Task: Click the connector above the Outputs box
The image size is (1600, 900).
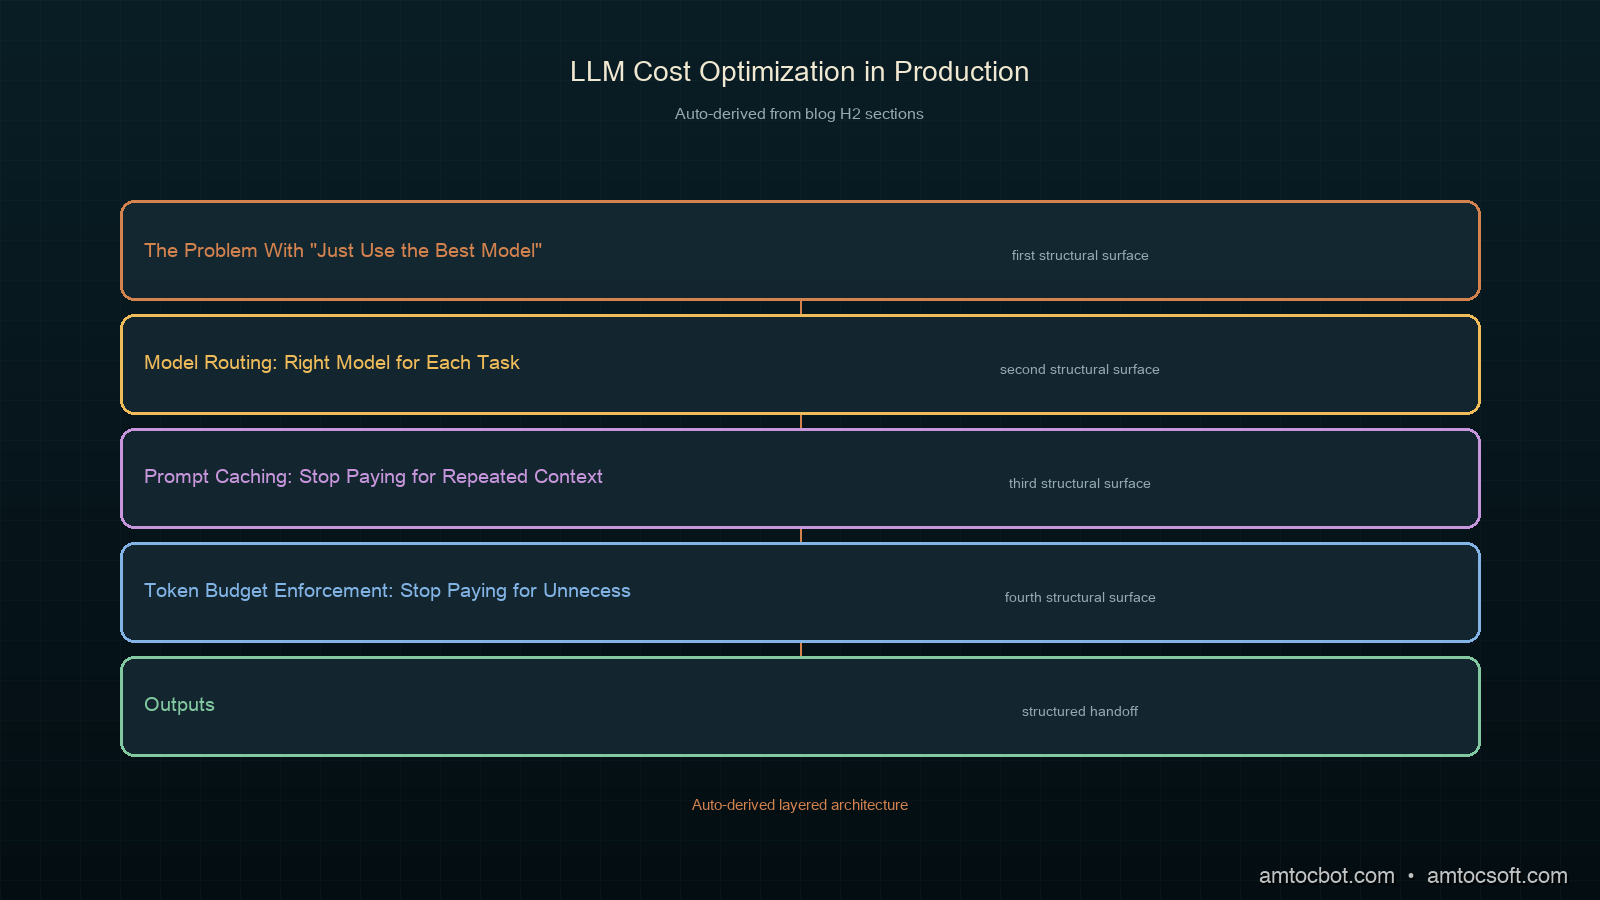Action: point(801,650)
